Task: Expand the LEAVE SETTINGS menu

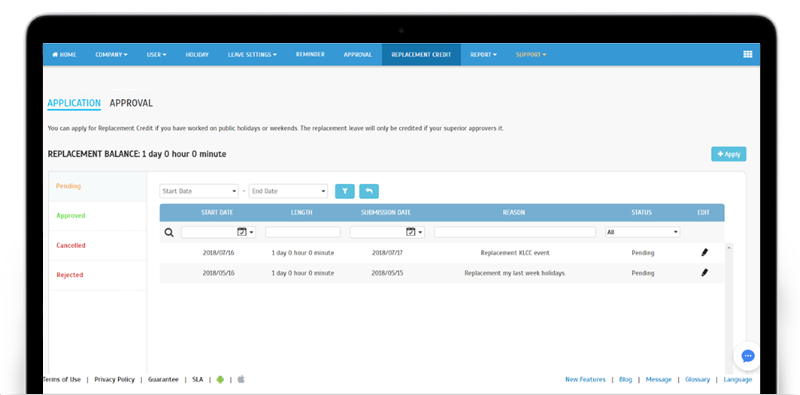Action: (252, 55)
